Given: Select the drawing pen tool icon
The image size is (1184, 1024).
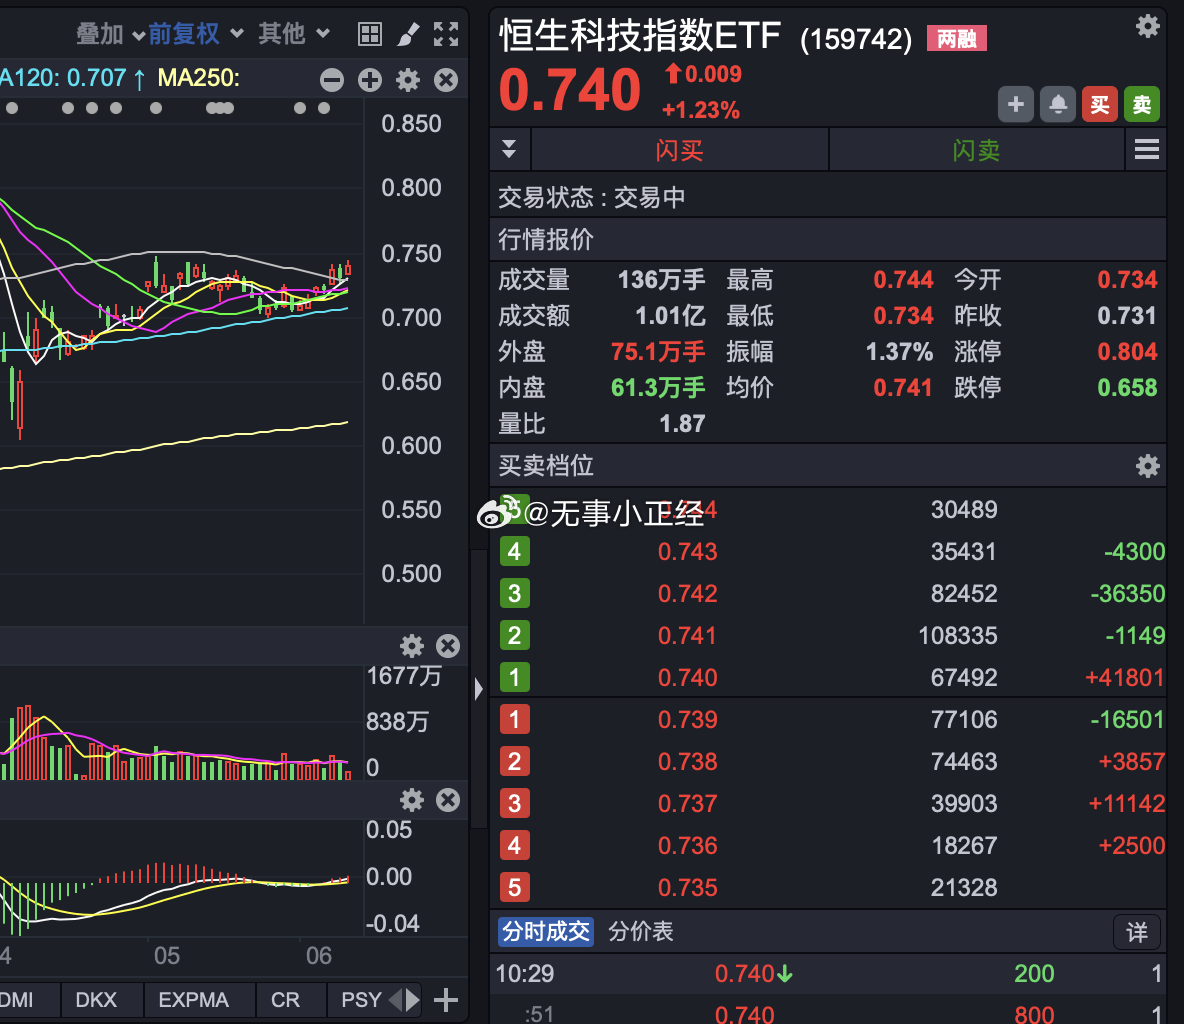Looking at the screenshot, I should pos(408,34).
